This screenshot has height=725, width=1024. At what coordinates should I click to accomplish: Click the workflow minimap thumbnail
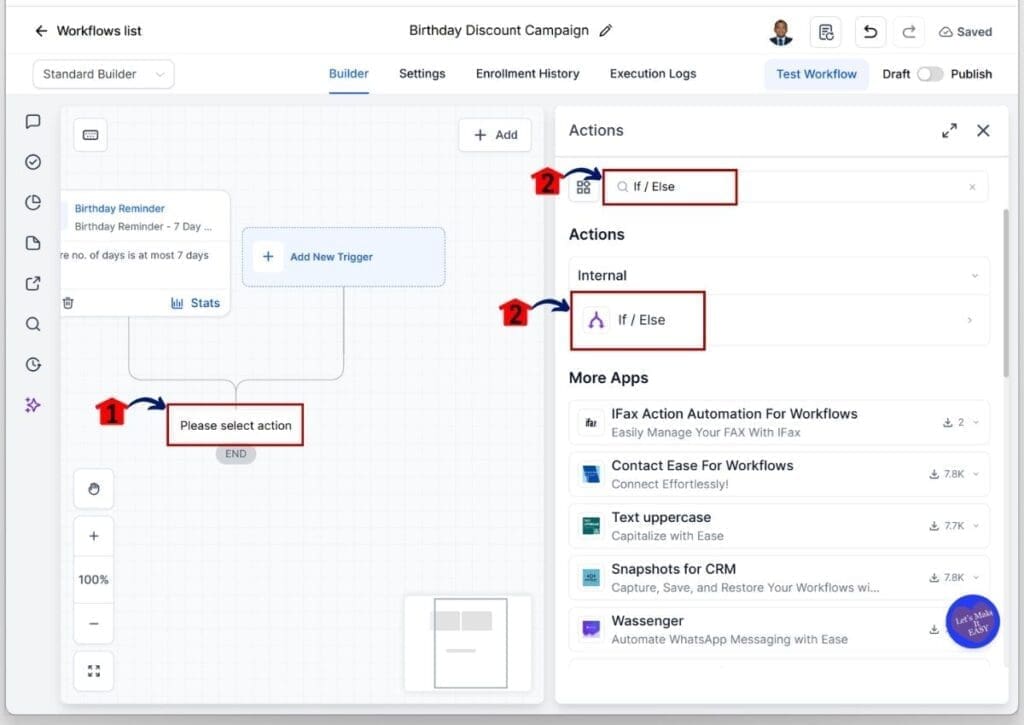coord(468,643)
